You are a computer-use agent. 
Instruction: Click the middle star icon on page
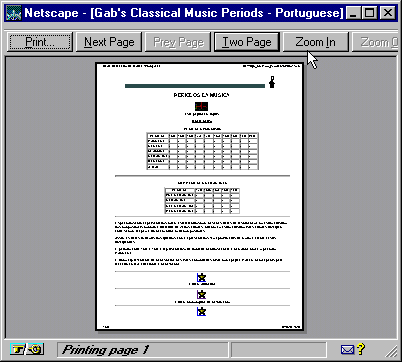pos(201,294)
